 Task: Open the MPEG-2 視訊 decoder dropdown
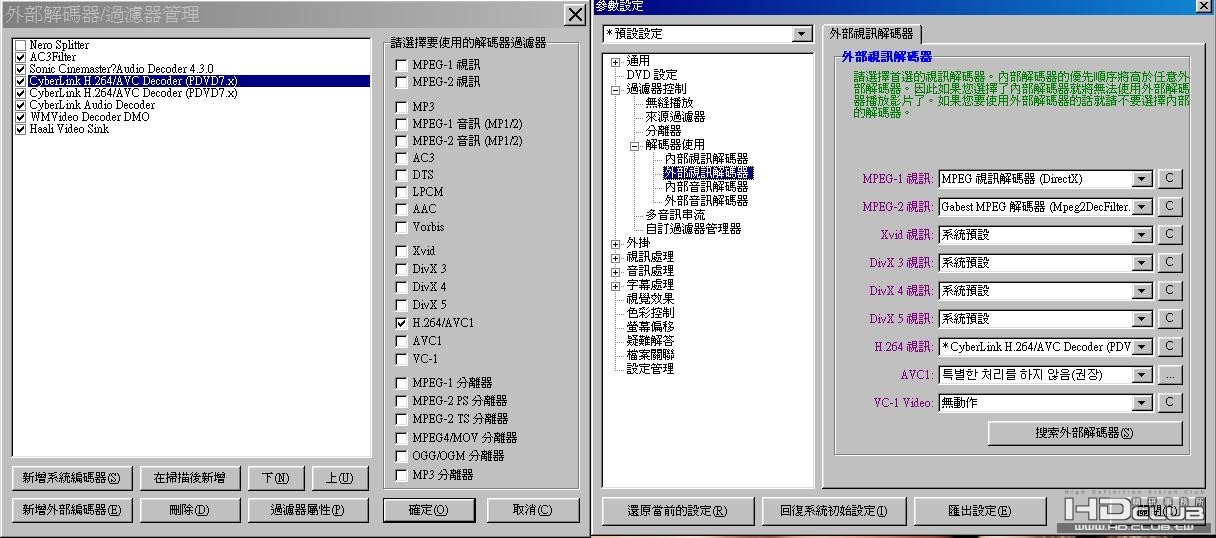coord(1142,207)
